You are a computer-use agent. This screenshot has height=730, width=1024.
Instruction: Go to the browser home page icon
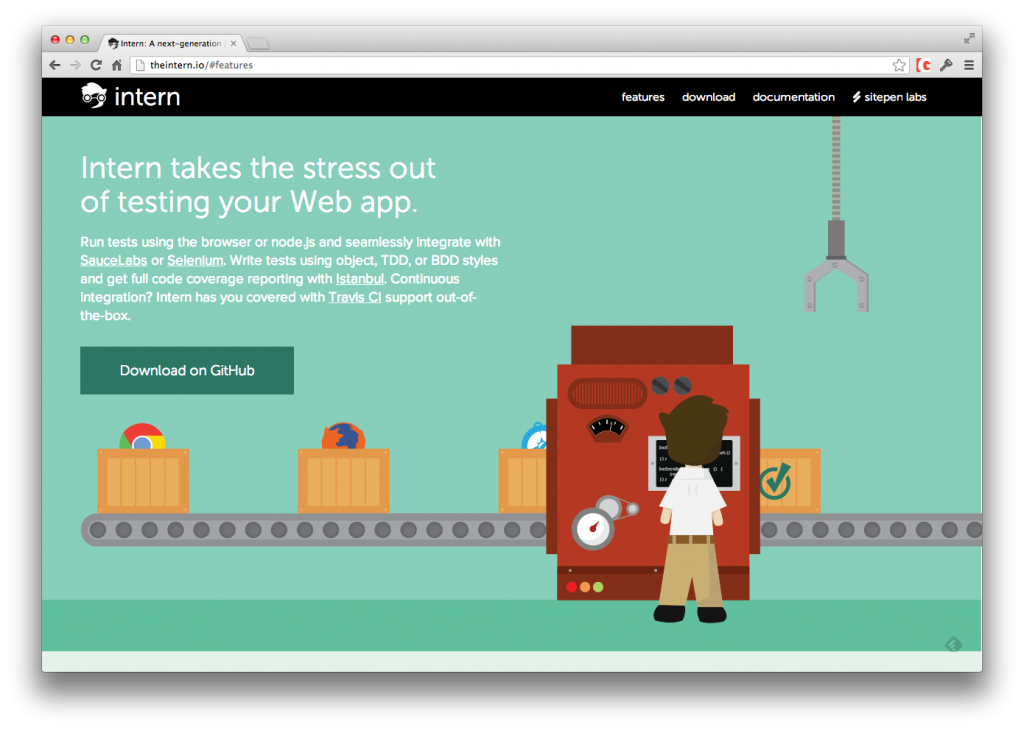(117, 65)
